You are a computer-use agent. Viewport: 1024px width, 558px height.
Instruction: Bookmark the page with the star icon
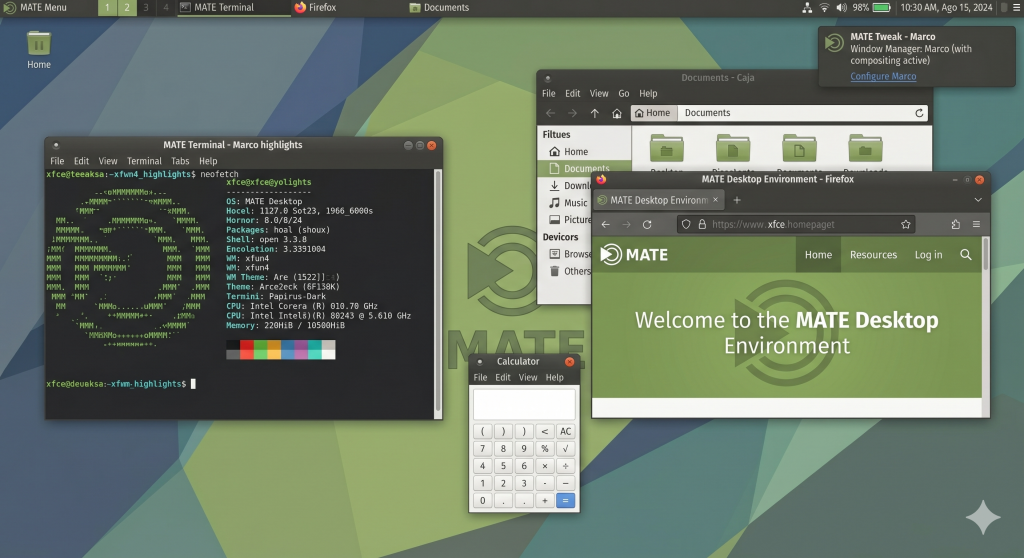pos(906,225)
